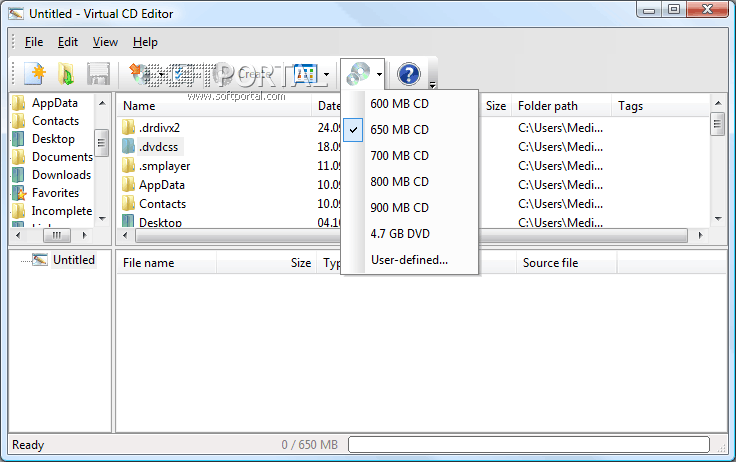Select the Untitled virtual CD node
Screen dimensions: 736x462
pos(73,260)
